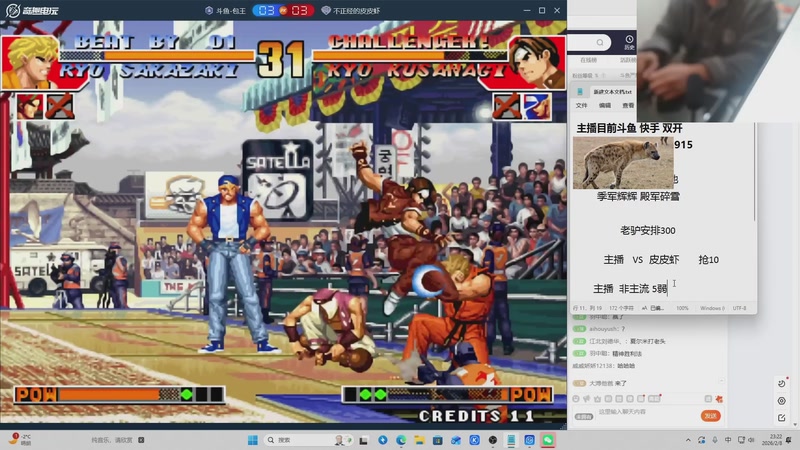
Task: Click the chat message from aihouyush
Action: pos(607,329)
